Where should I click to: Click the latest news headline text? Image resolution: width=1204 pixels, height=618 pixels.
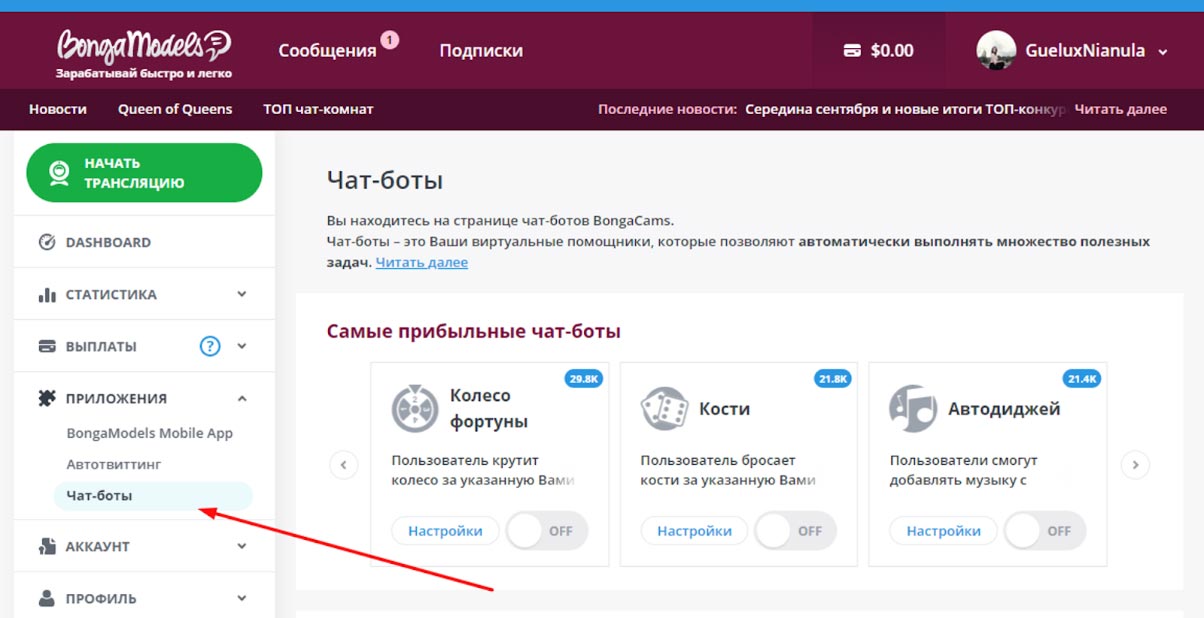tap(905, 109)
